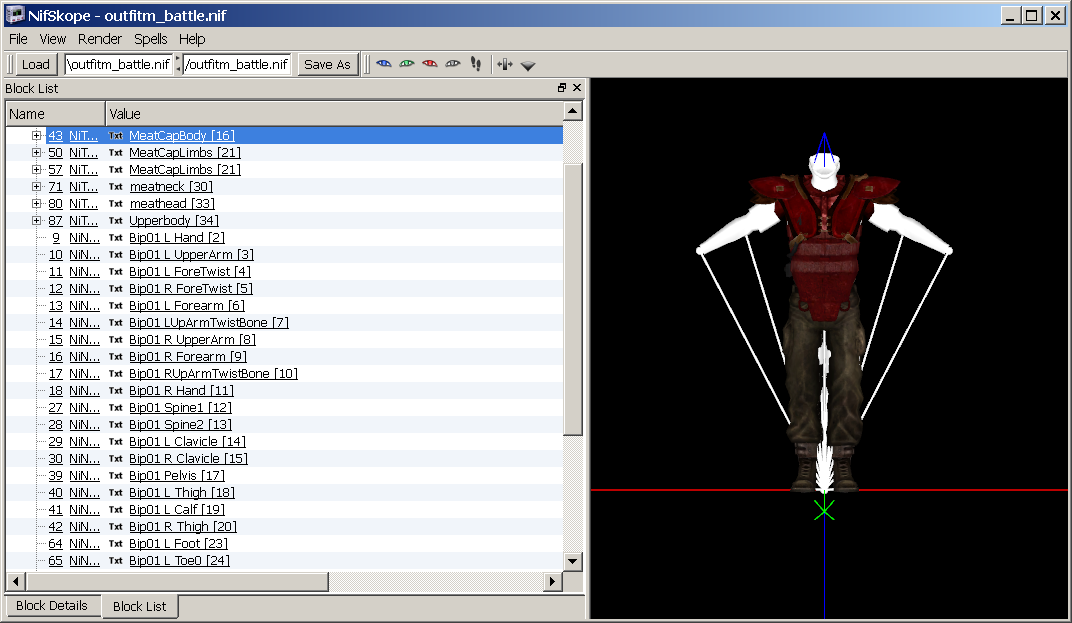Click the Load button
1072x623 pixels.
point(36,64)
